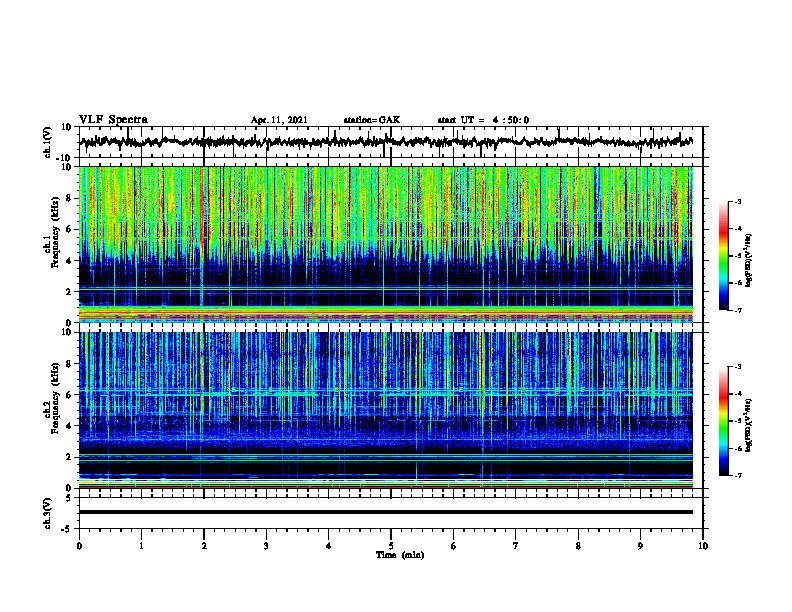Click the "3" tick on Time axis
Viewport: 792px width, 612px height.
pos(266,546)
